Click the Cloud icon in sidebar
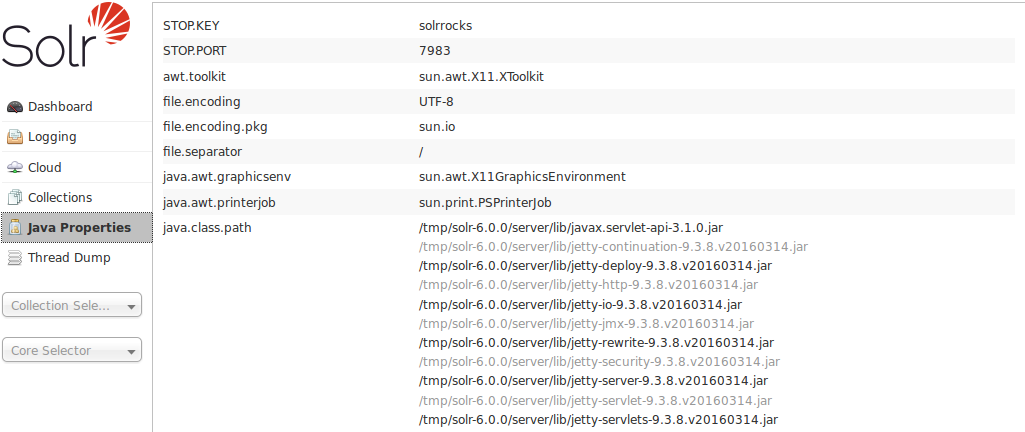 click(x=15, y=167)
